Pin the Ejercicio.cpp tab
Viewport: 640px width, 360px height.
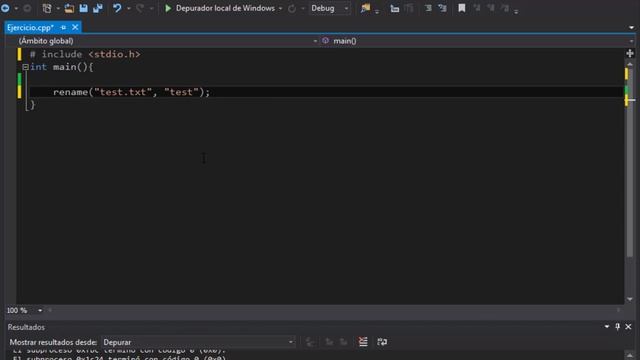63,27
